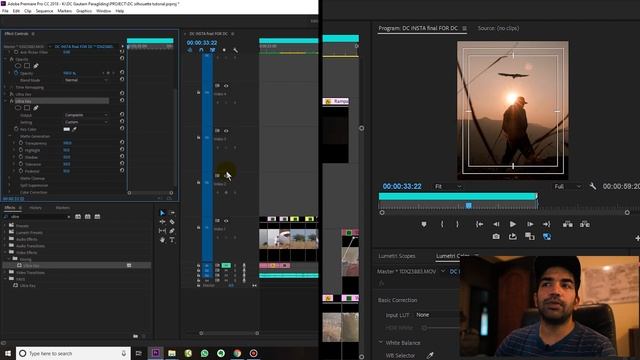Toggle Transparency animation stopwatch
The image size is (640, 360).
coord(20,143)
